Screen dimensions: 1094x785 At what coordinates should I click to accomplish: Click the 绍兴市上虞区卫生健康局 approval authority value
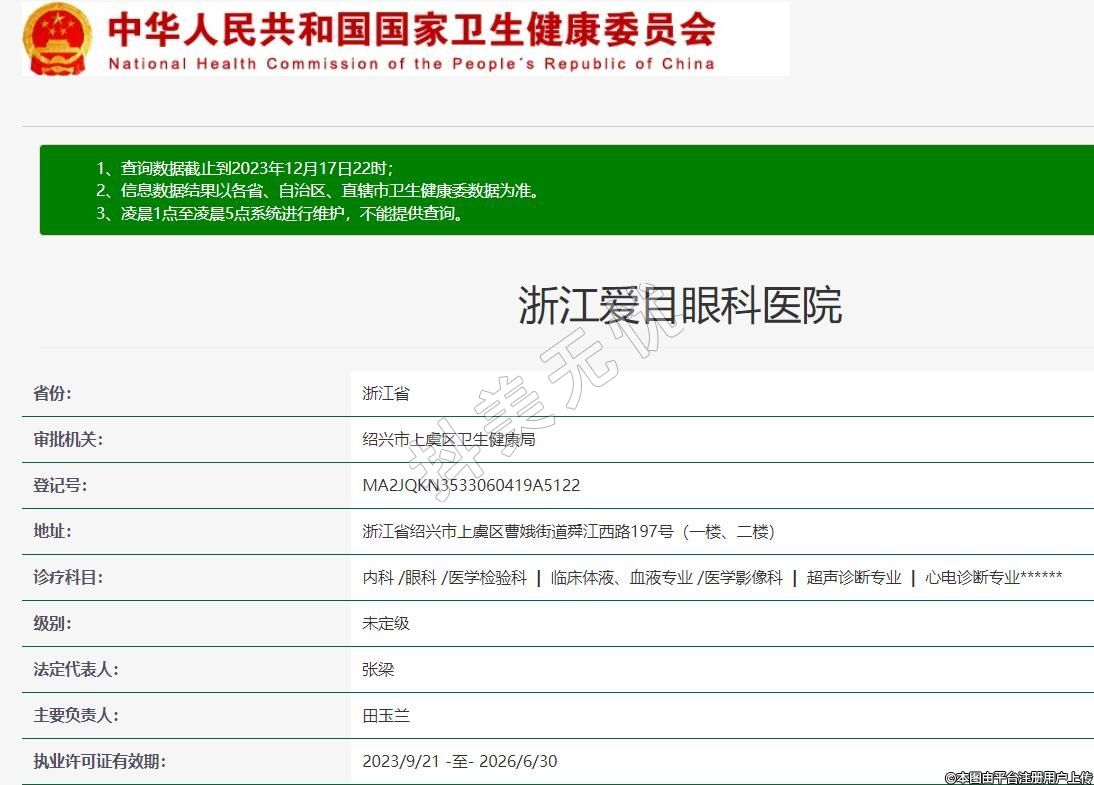[x=448, y=439]
